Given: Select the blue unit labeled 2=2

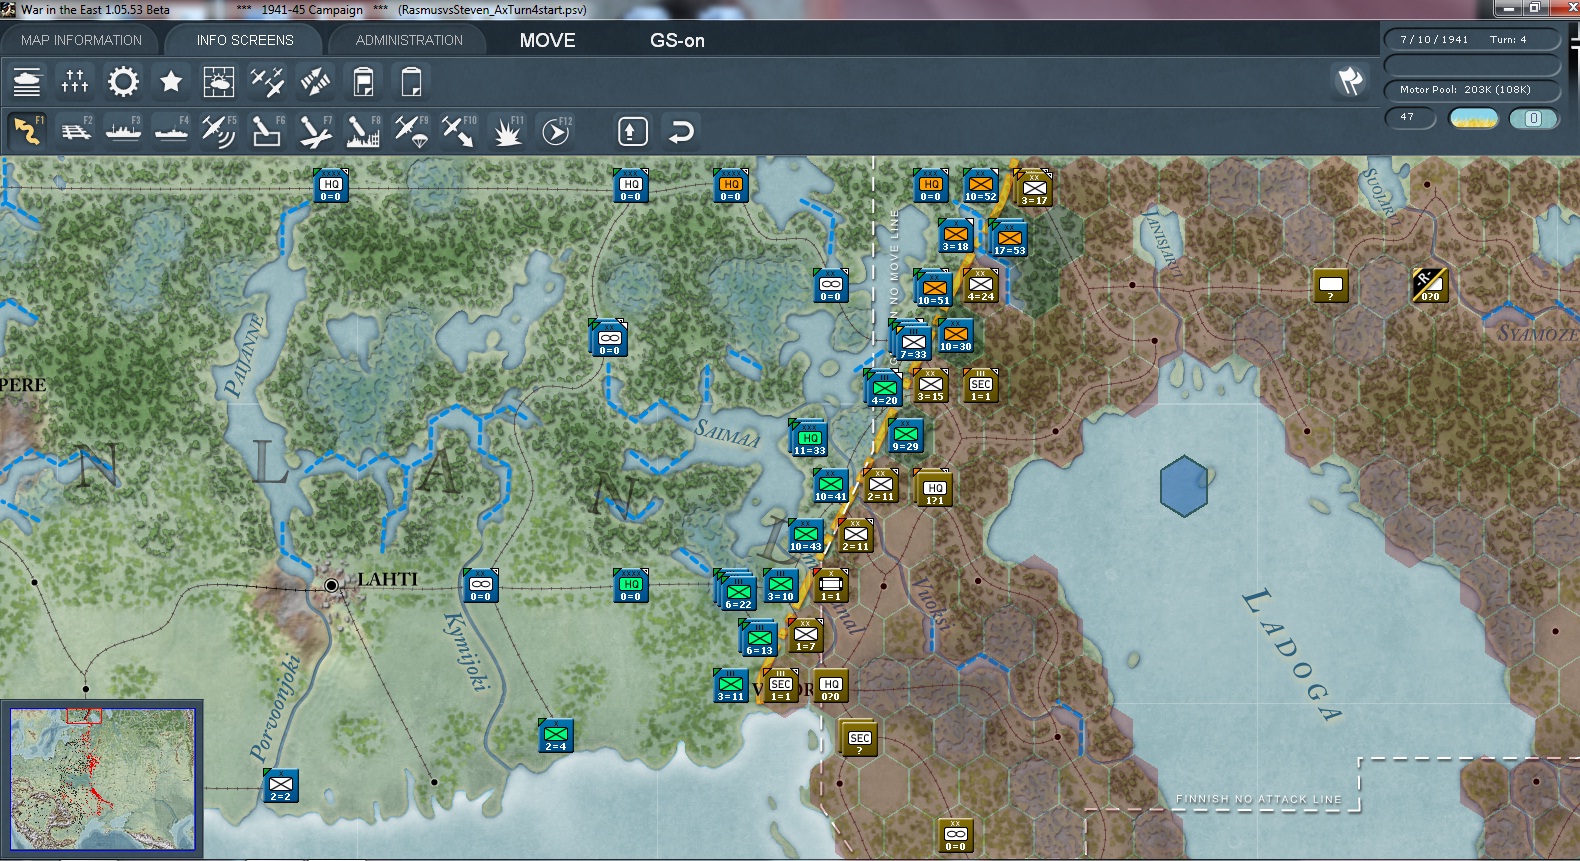Looking at the screenshot, I should click(281, 786).
